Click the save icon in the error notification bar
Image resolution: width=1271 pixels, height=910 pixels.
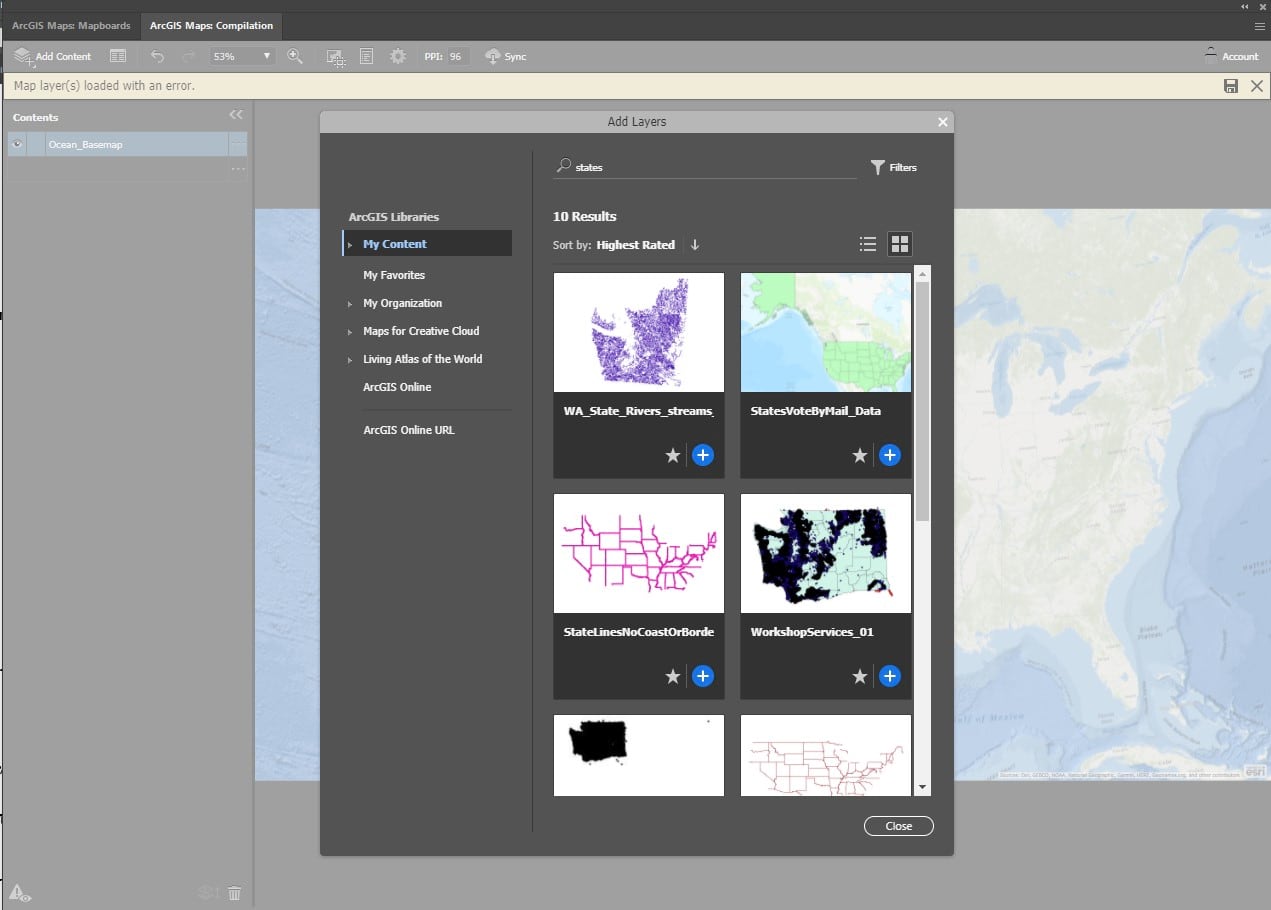pyautogui.click(x=1231, y=86)
